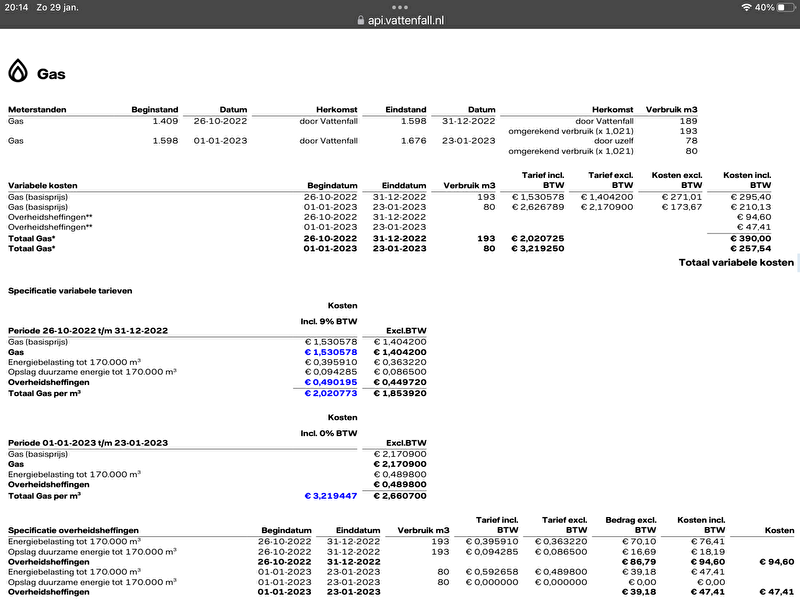Select tariff € 2,626789 incl. BTW
The height and width of the screenshot is (600, 800).
[538, 207]
